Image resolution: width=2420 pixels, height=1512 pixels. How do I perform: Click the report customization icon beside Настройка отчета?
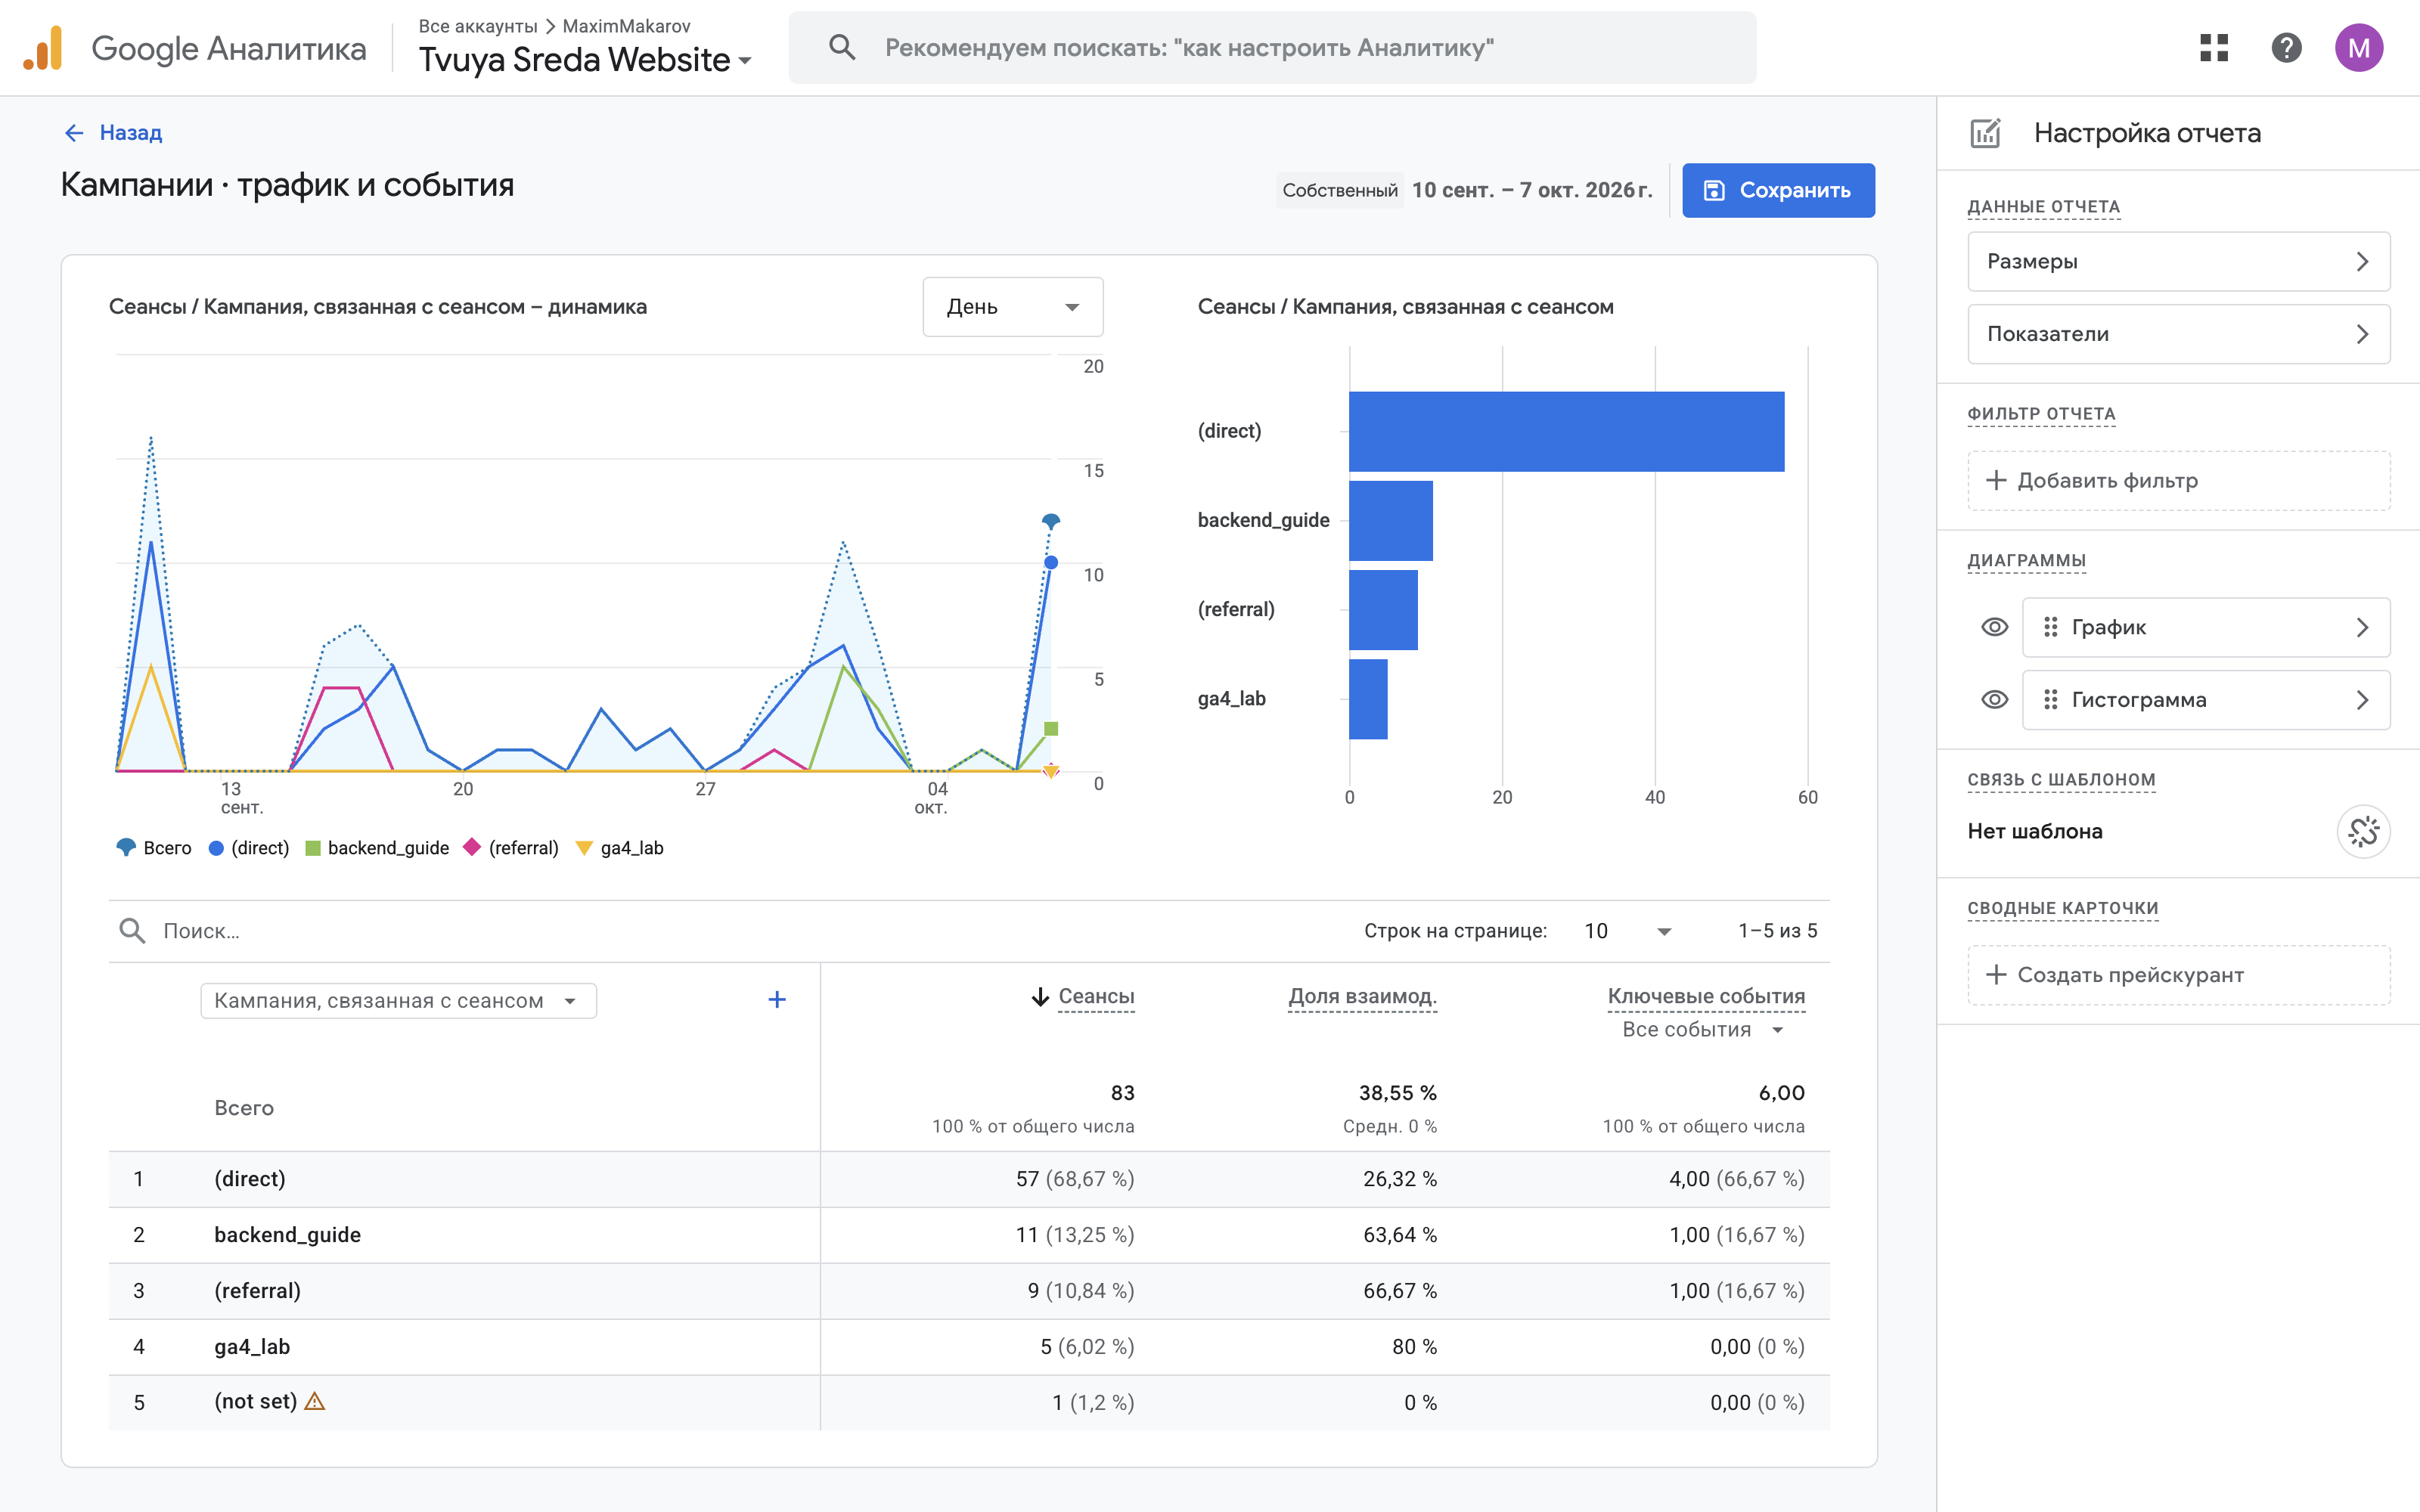tap(1985, 133)
